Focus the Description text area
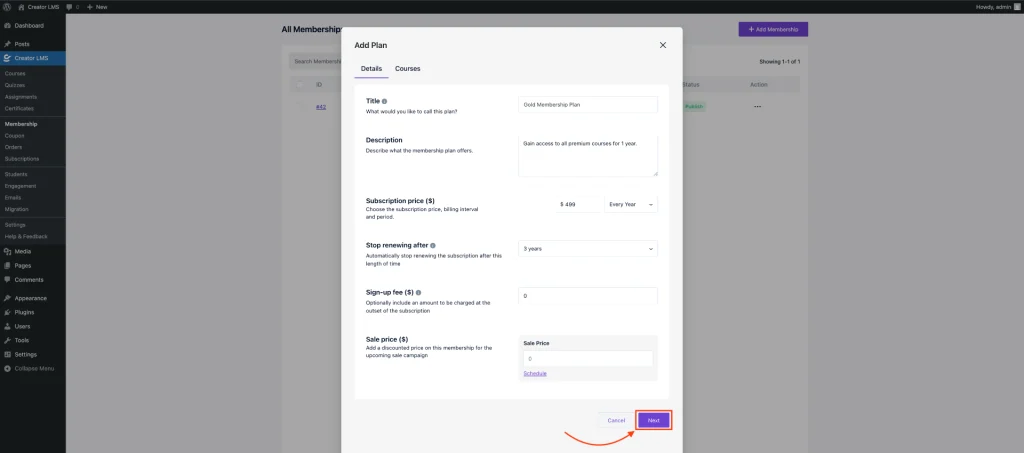 (588, 156)
